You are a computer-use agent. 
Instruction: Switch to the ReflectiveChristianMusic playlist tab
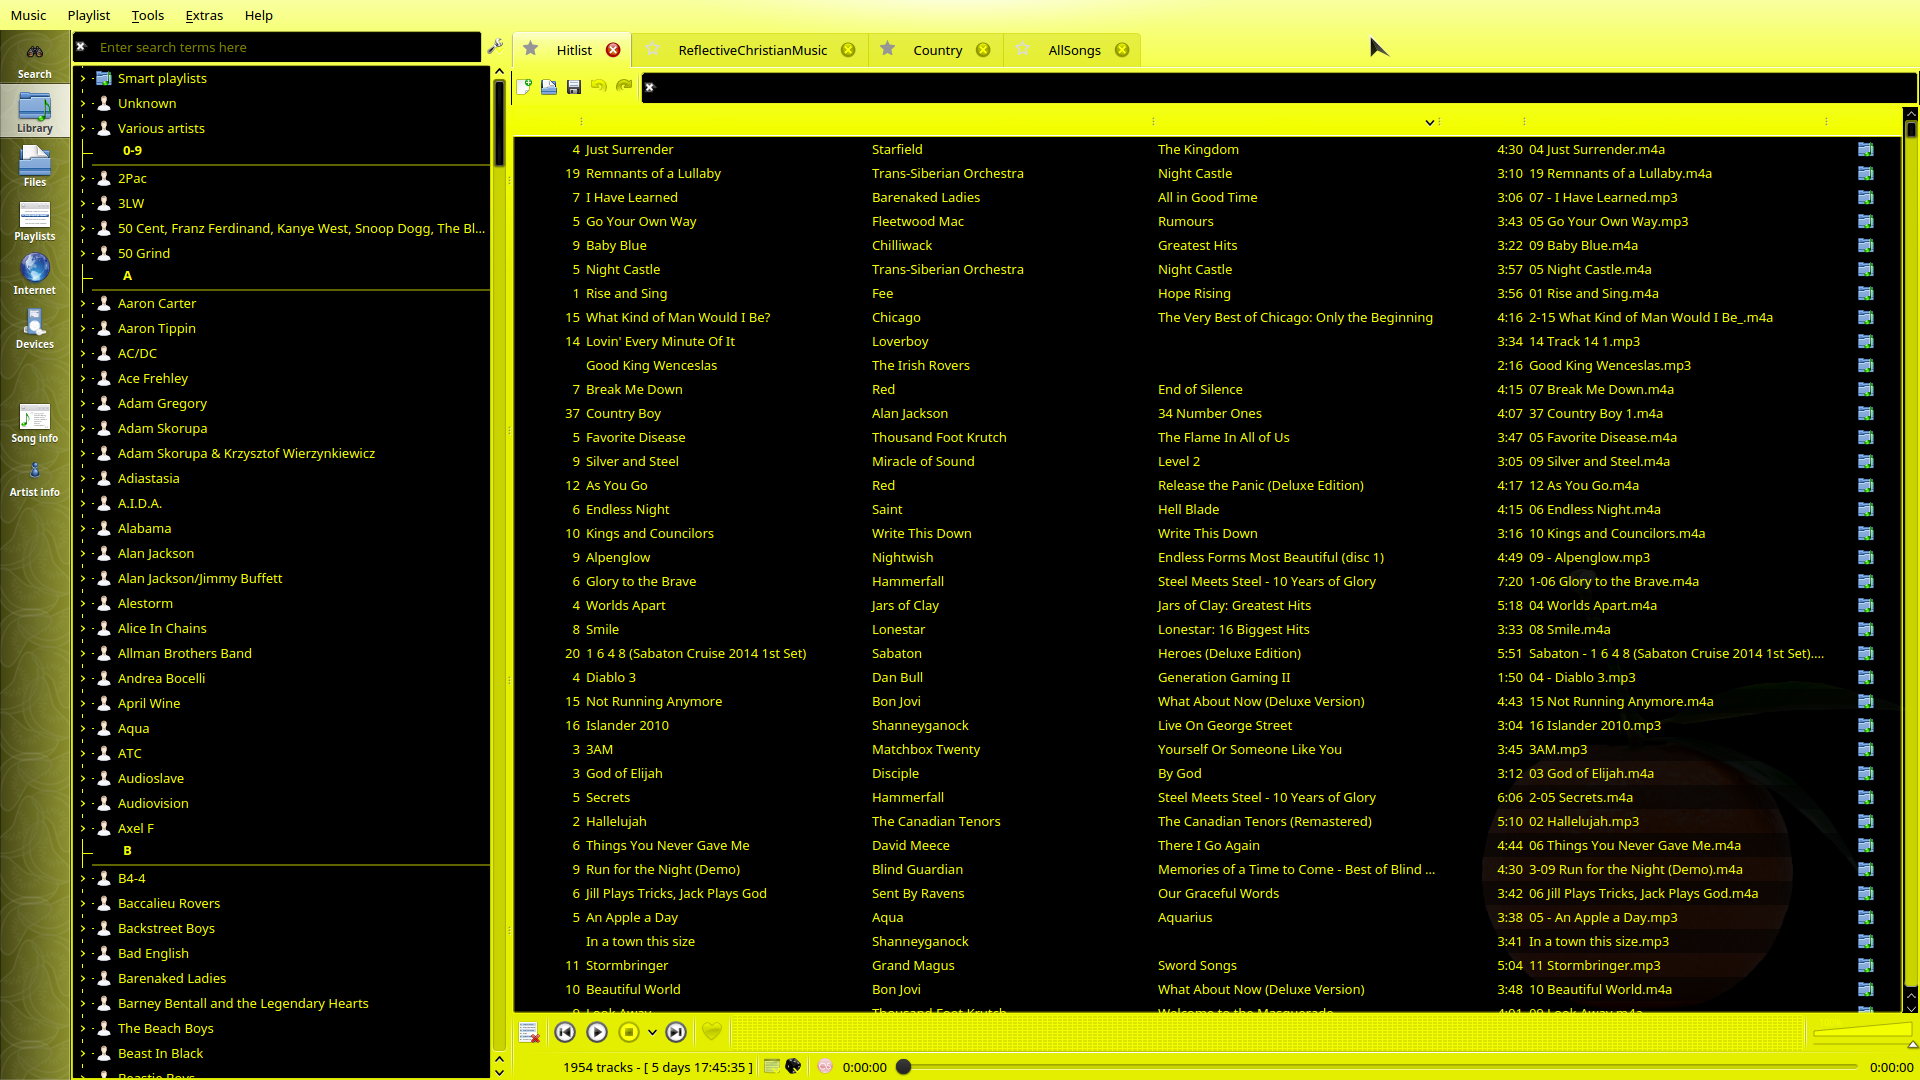752,50
